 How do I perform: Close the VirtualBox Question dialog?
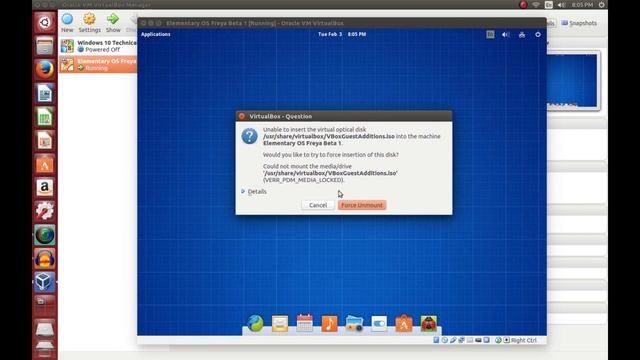(242, 116)
